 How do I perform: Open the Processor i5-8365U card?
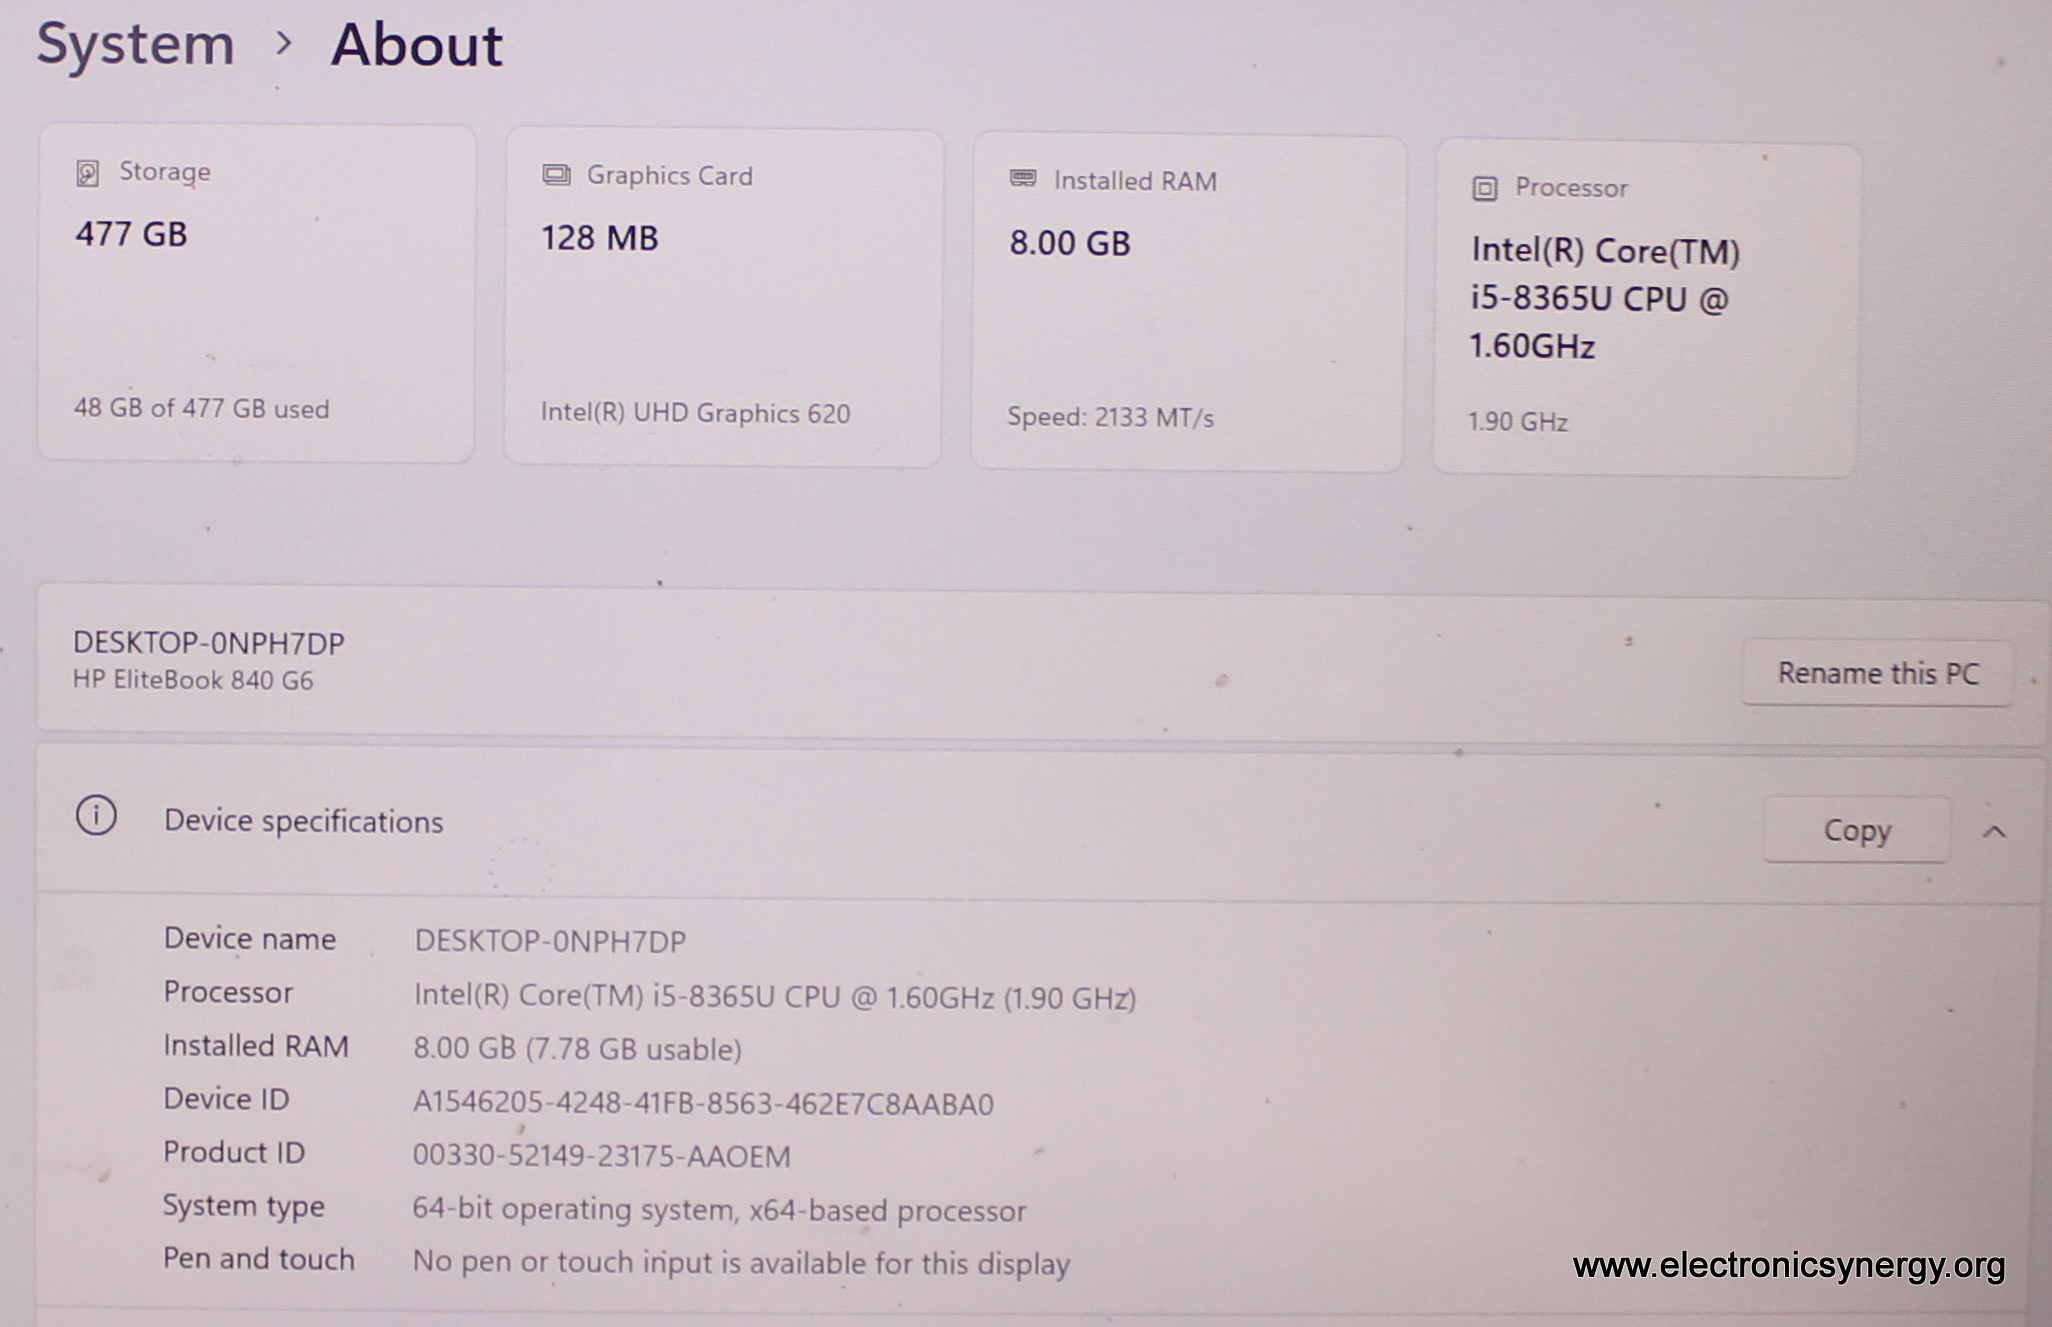[x=1646, y=308]
